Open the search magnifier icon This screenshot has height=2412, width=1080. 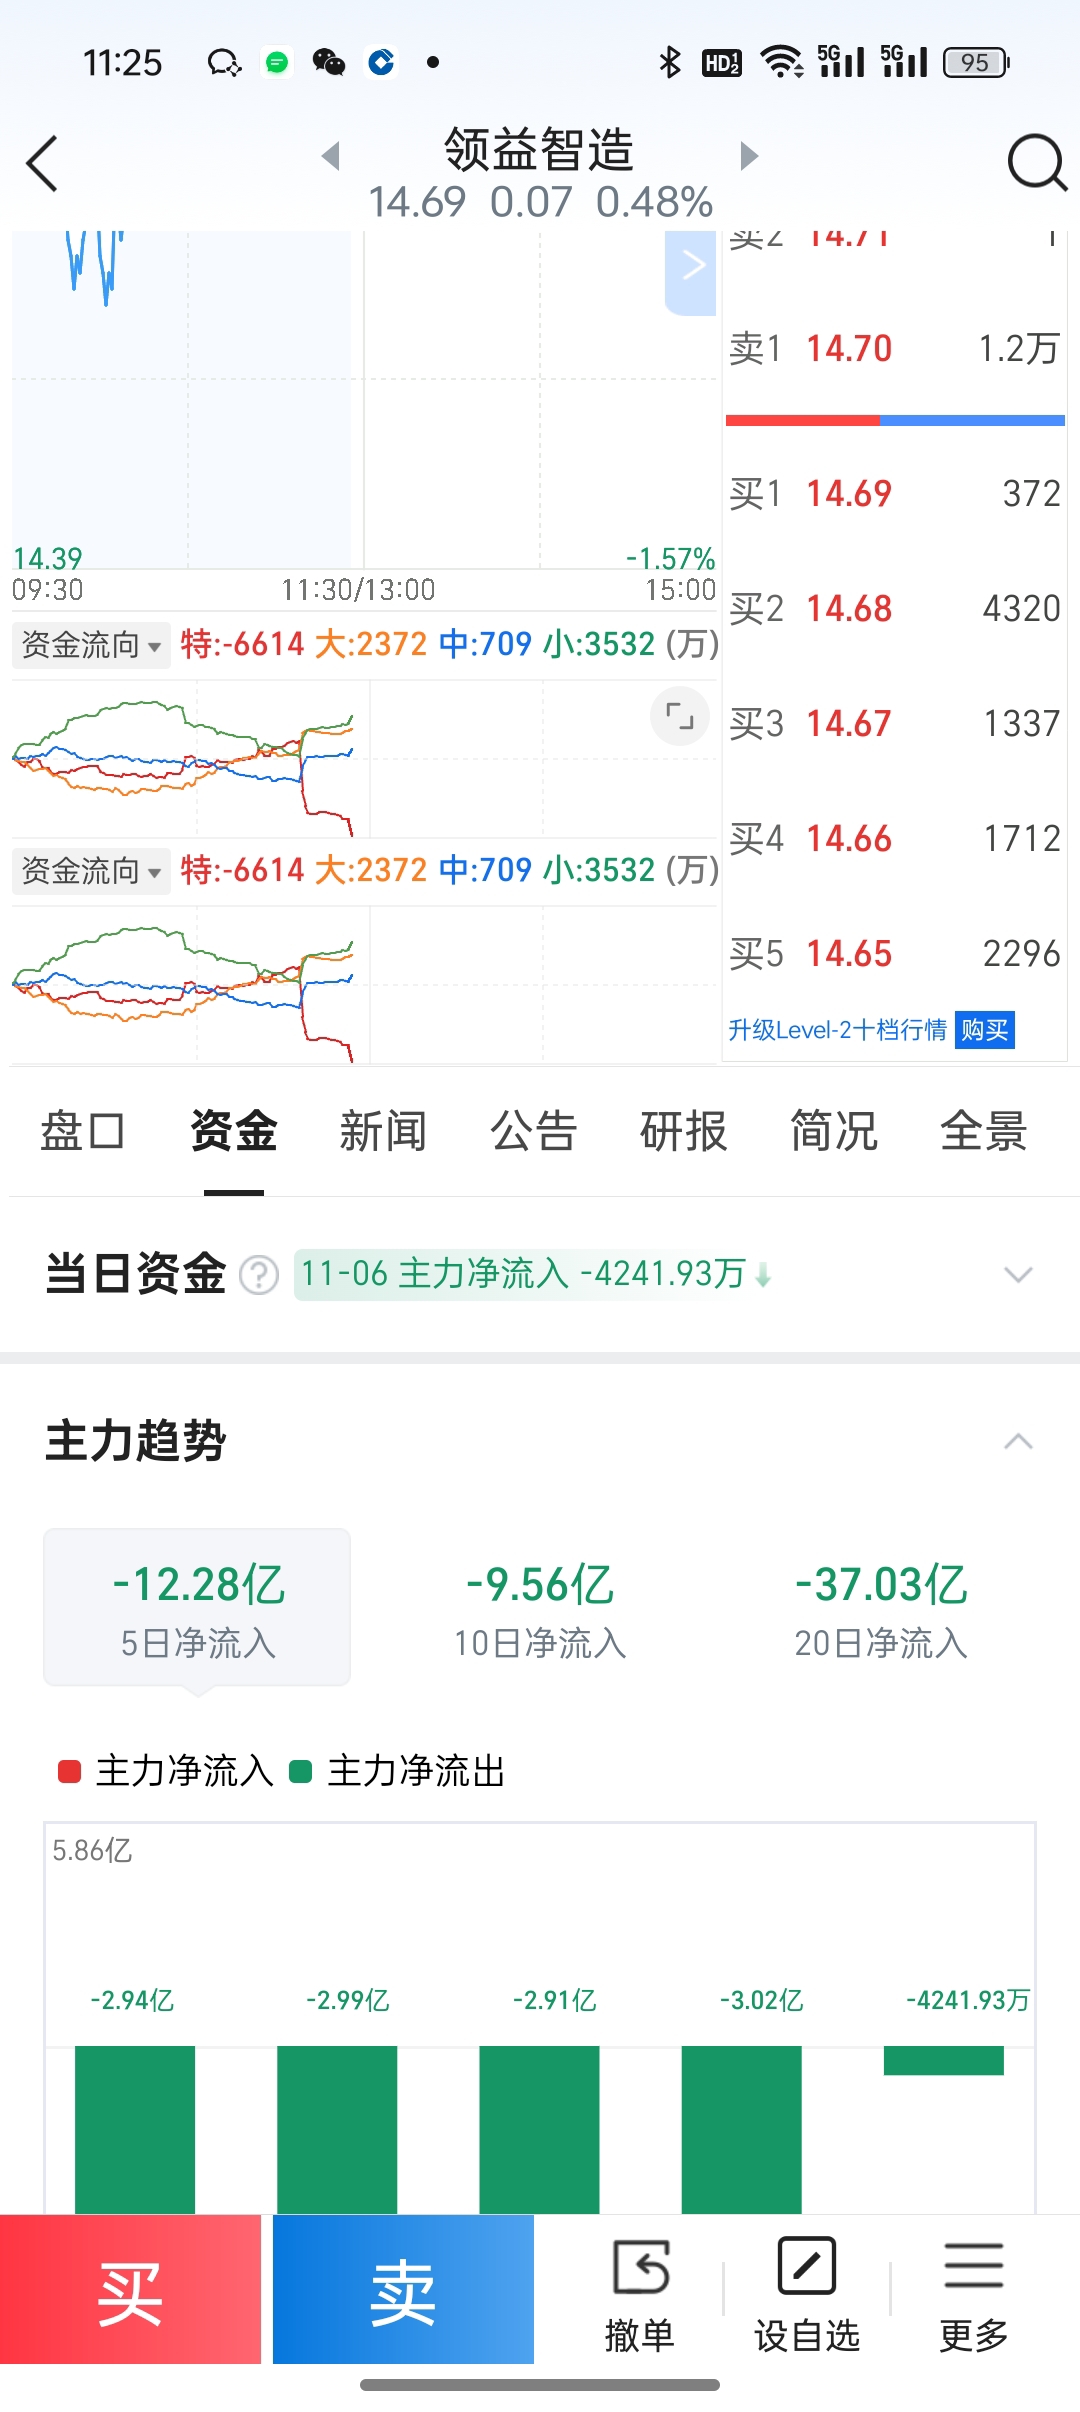(x=1037, y=163)
